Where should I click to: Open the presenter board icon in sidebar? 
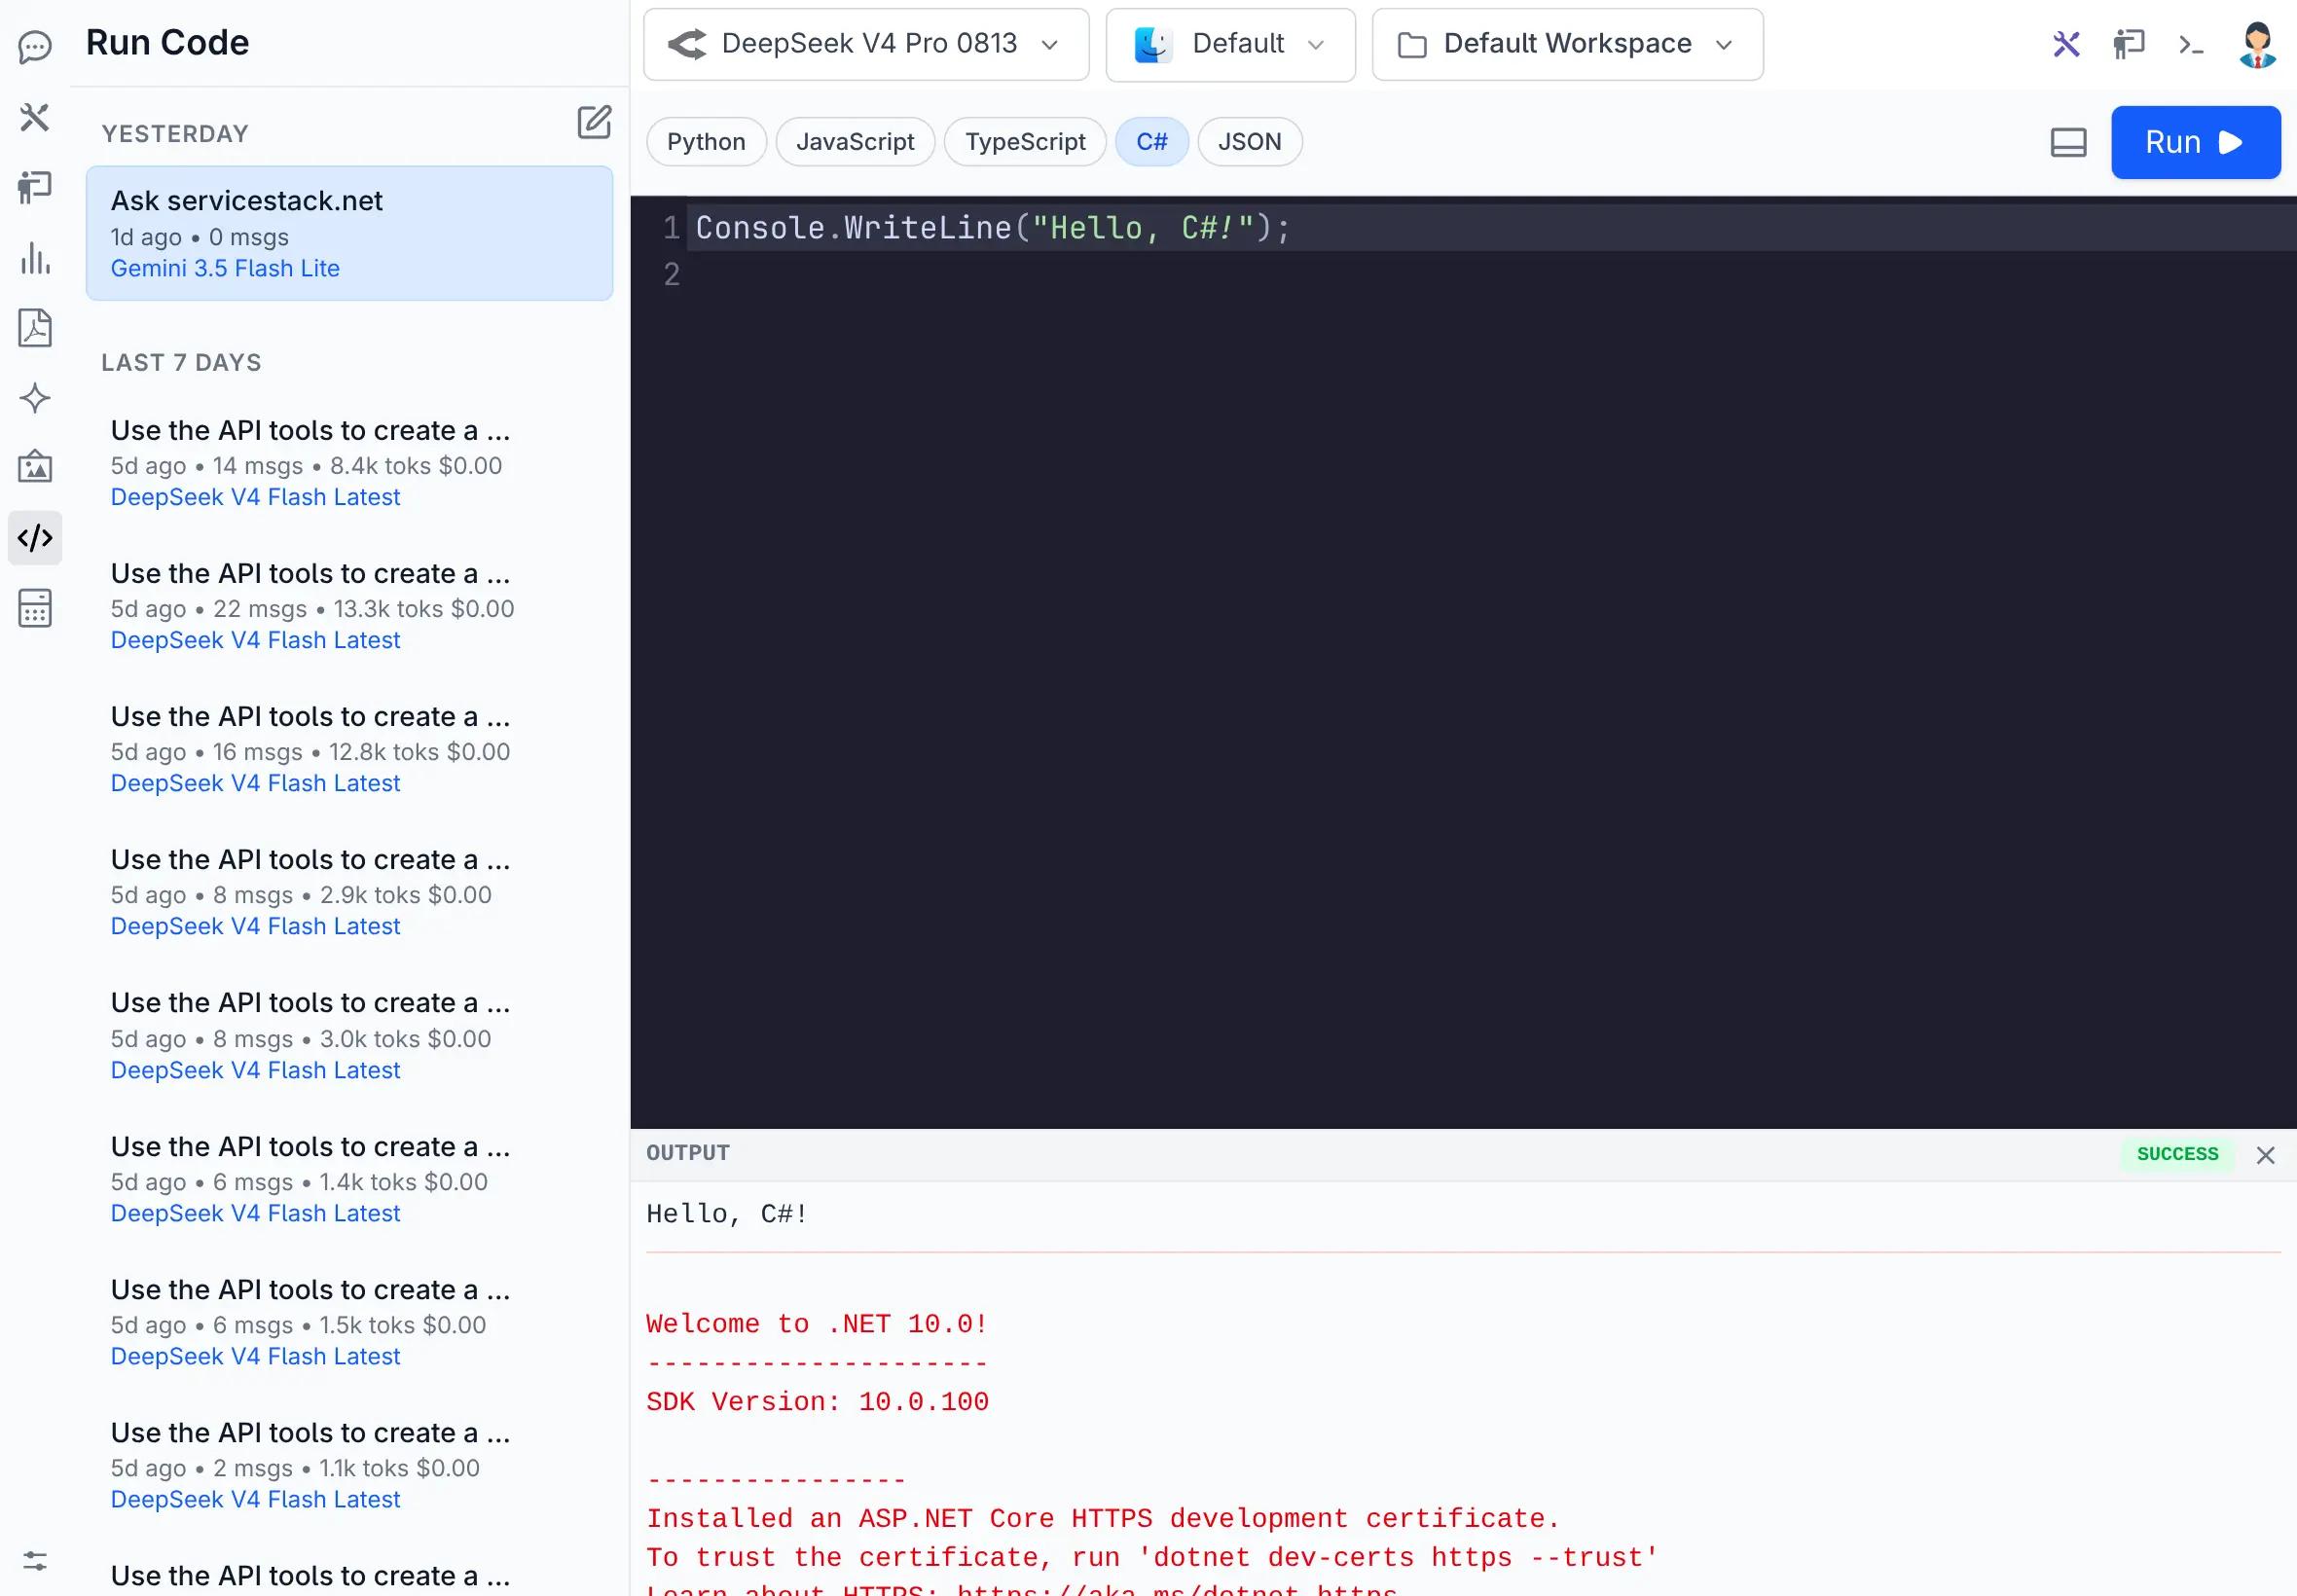[35, 187]
